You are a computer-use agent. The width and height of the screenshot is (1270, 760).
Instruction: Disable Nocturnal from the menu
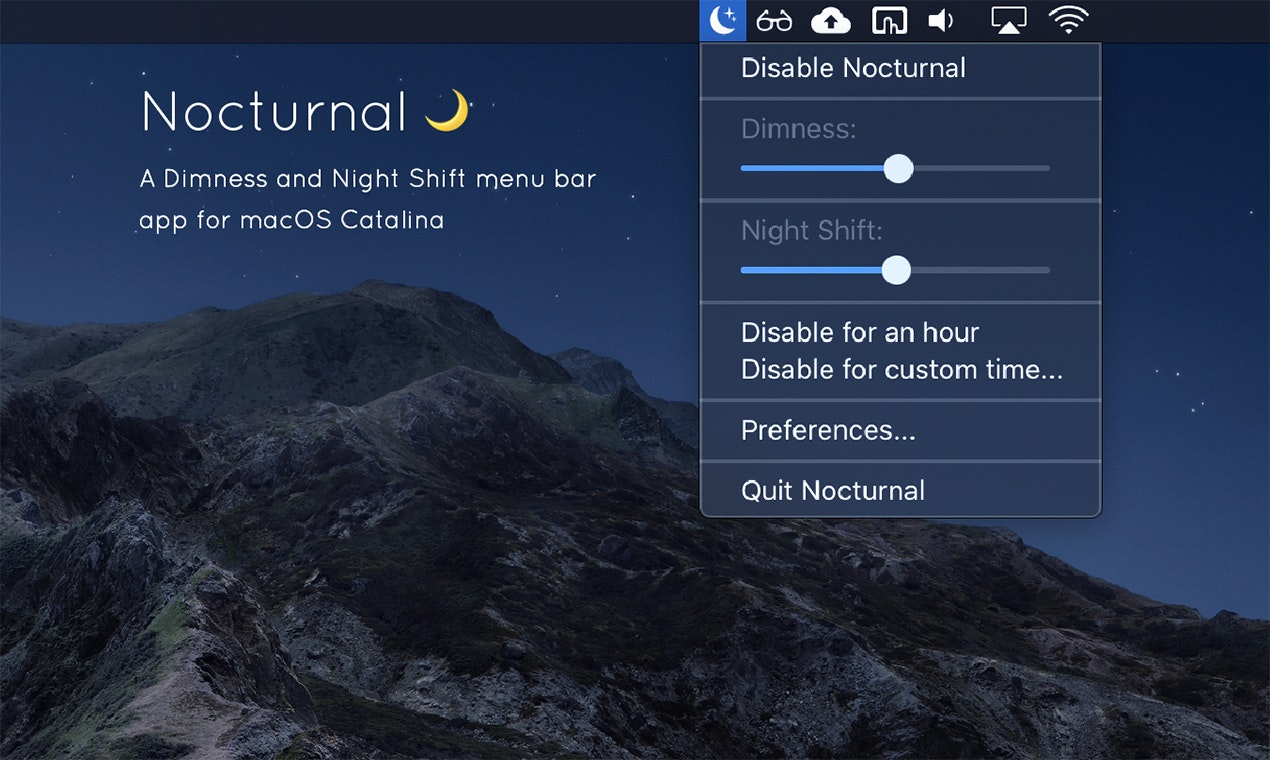point(853,68)
